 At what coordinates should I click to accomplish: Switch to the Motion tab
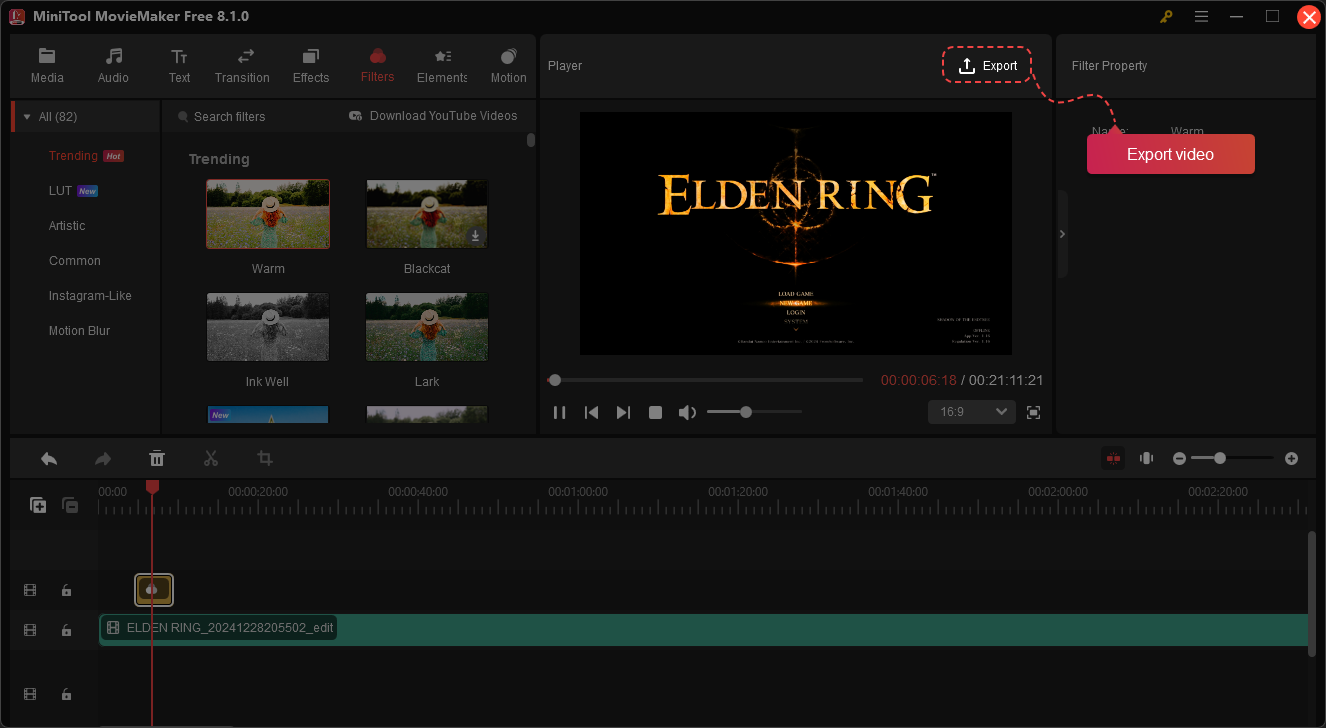pyautogui.click(x=508, y=66)
